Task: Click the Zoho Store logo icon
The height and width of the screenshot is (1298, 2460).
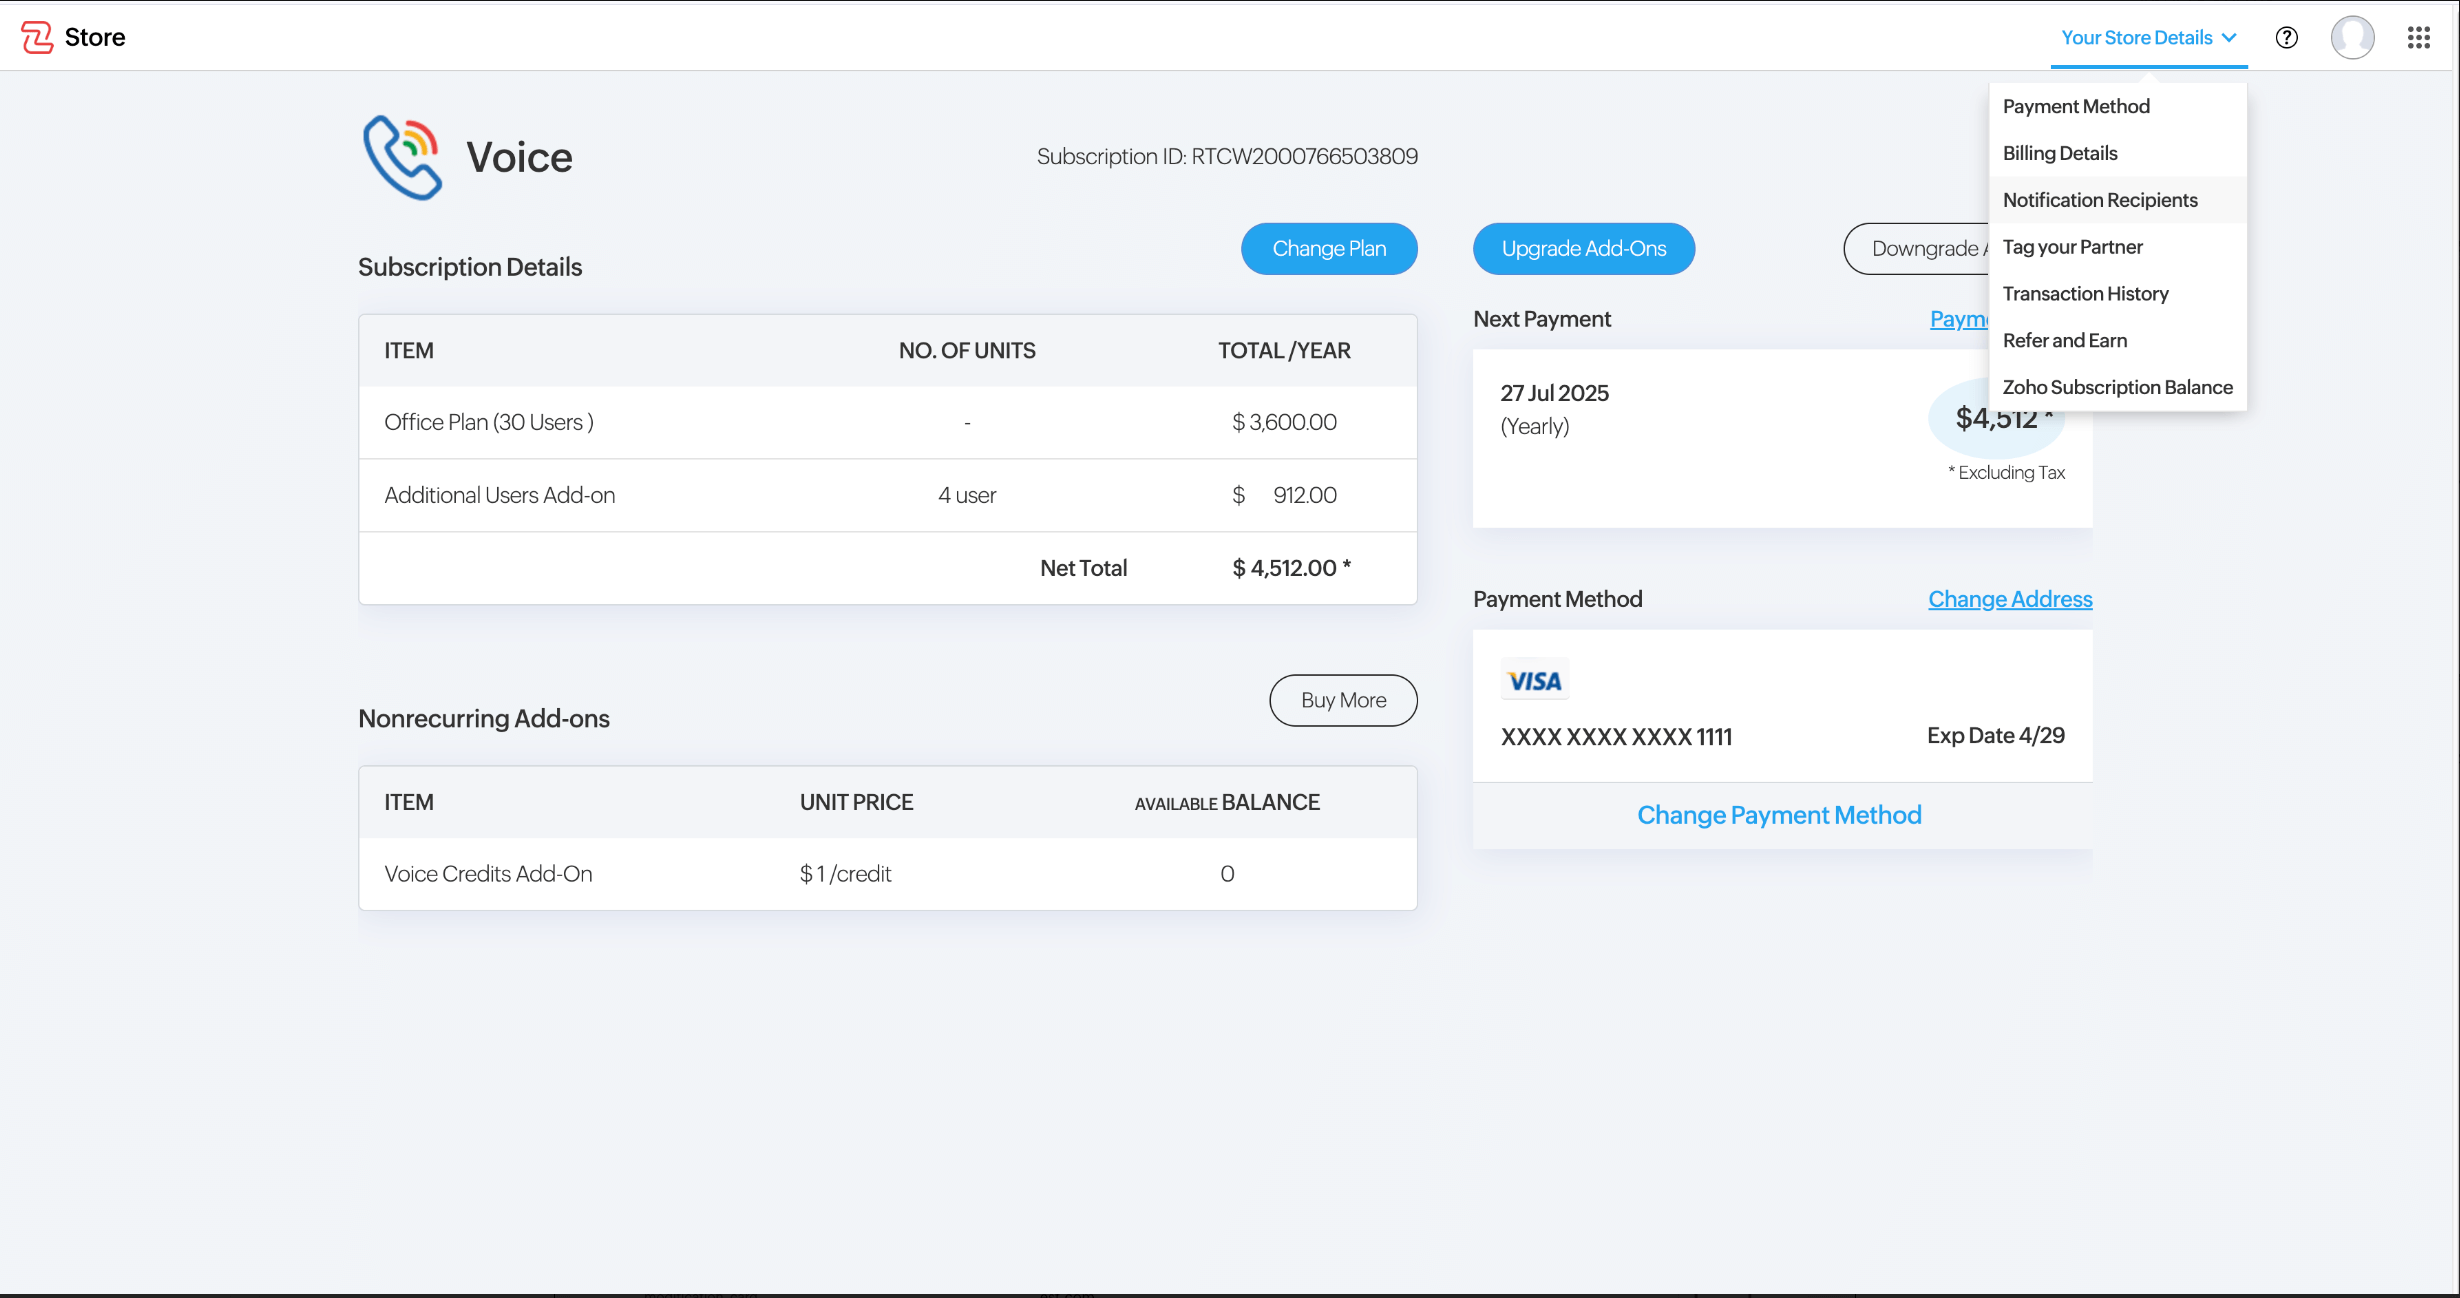Action: [37, 37]
